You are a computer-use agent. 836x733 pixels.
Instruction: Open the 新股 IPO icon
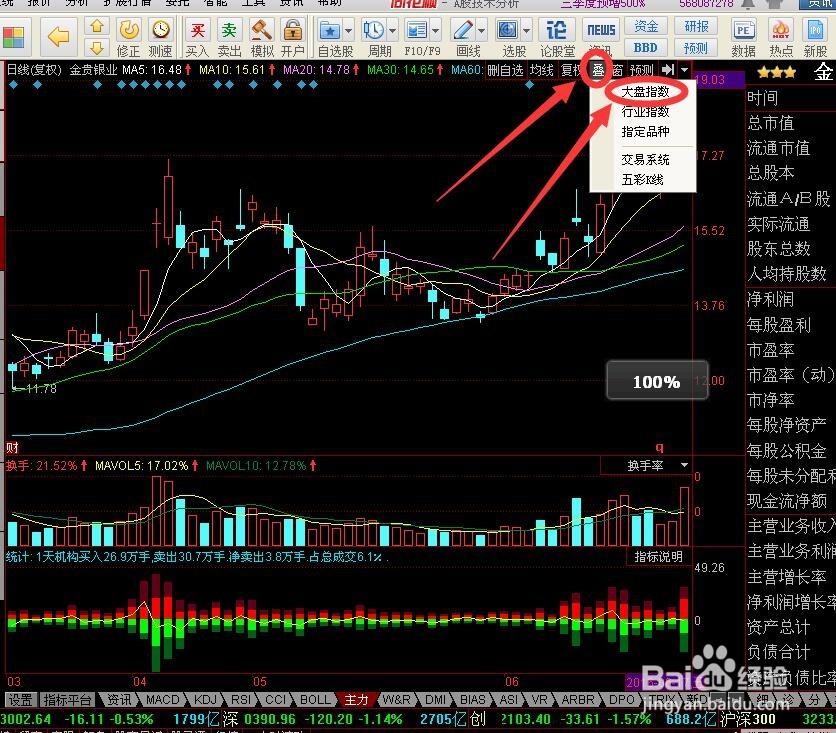pyautogui.click(x=815, y=38)
